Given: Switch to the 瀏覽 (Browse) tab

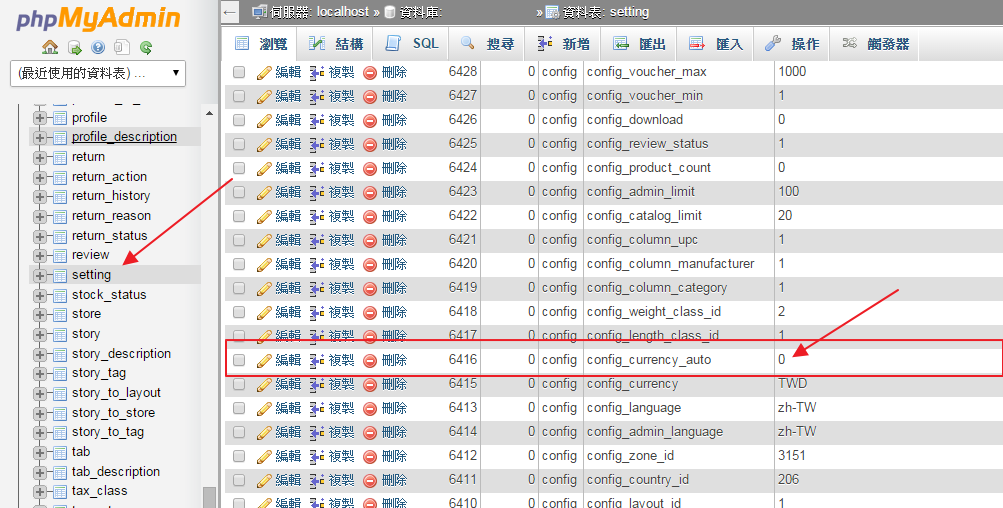Looking at the screenshot, I should [x=260, y=44].
